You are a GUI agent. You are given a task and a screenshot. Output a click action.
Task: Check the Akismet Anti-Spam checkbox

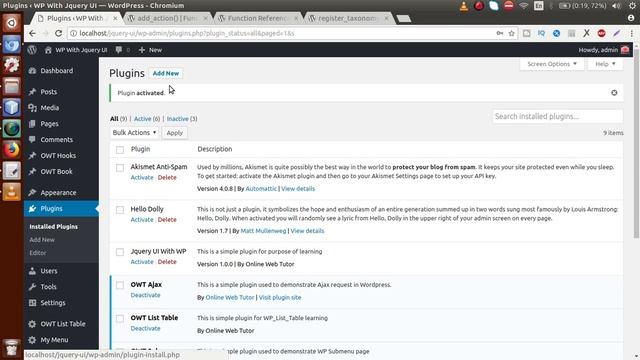pos(120,168)
